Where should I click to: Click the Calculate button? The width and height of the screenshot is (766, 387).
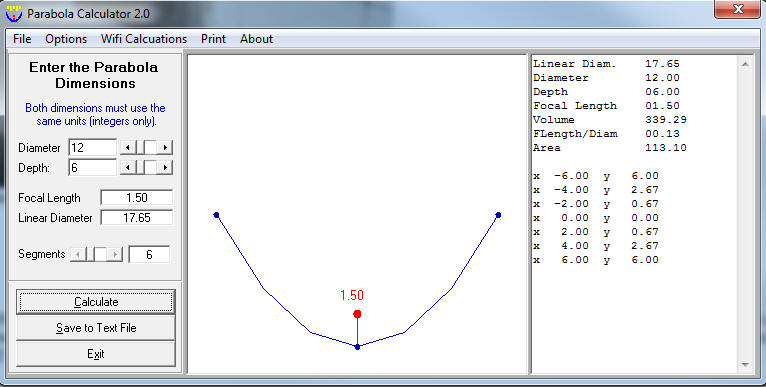(x=96, y=302)
